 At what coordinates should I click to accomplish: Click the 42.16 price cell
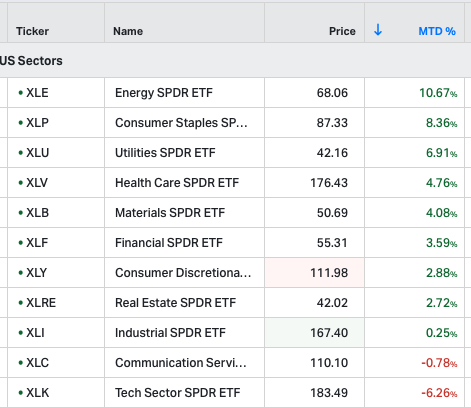pyautogui.click(x=315, y=153)
